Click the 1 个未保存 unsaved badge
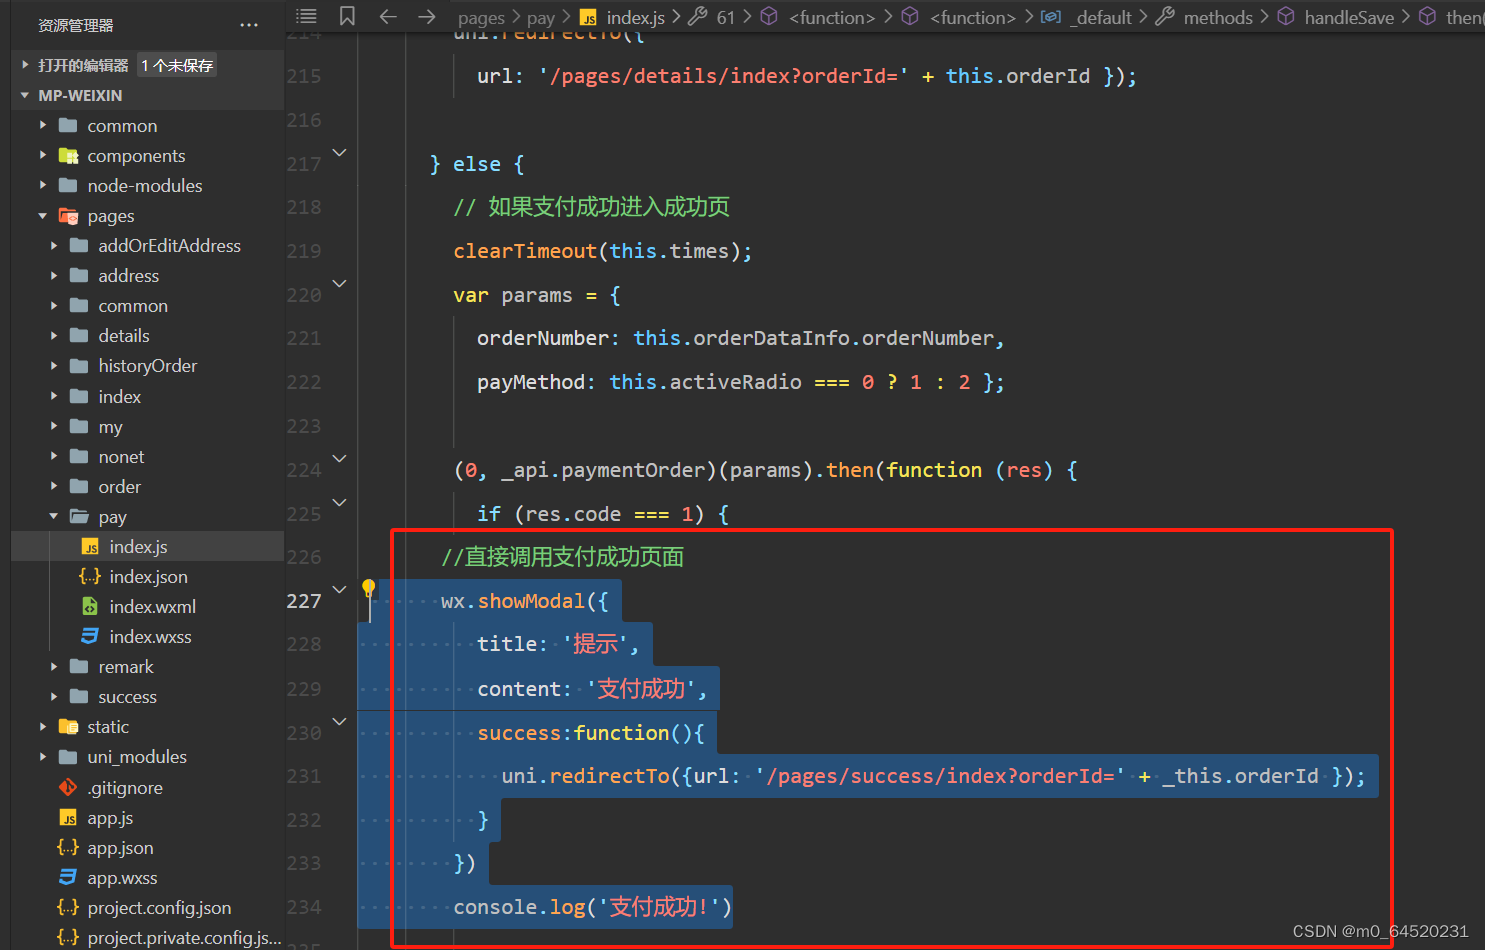Viewport: 1485px width, 950px height. 177,65
